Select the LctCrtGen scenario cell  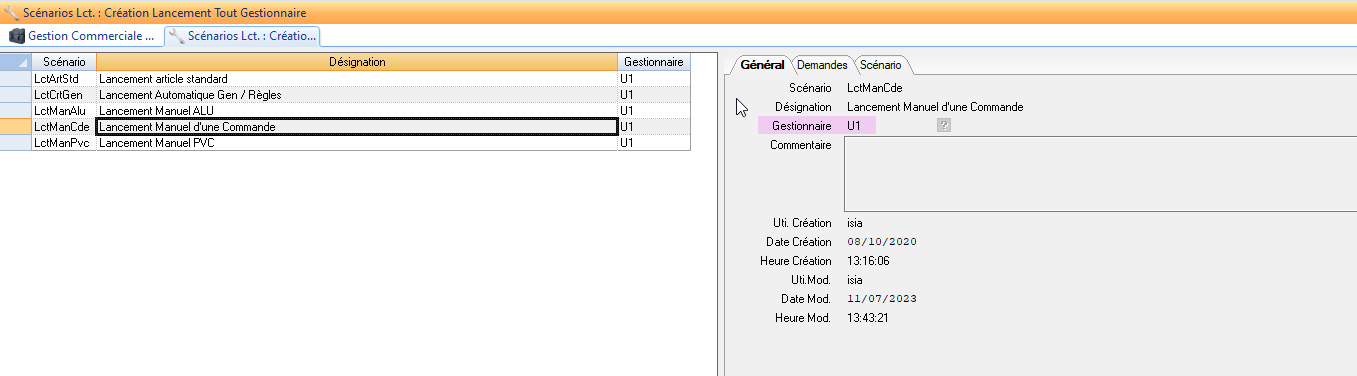pos(63,95)
